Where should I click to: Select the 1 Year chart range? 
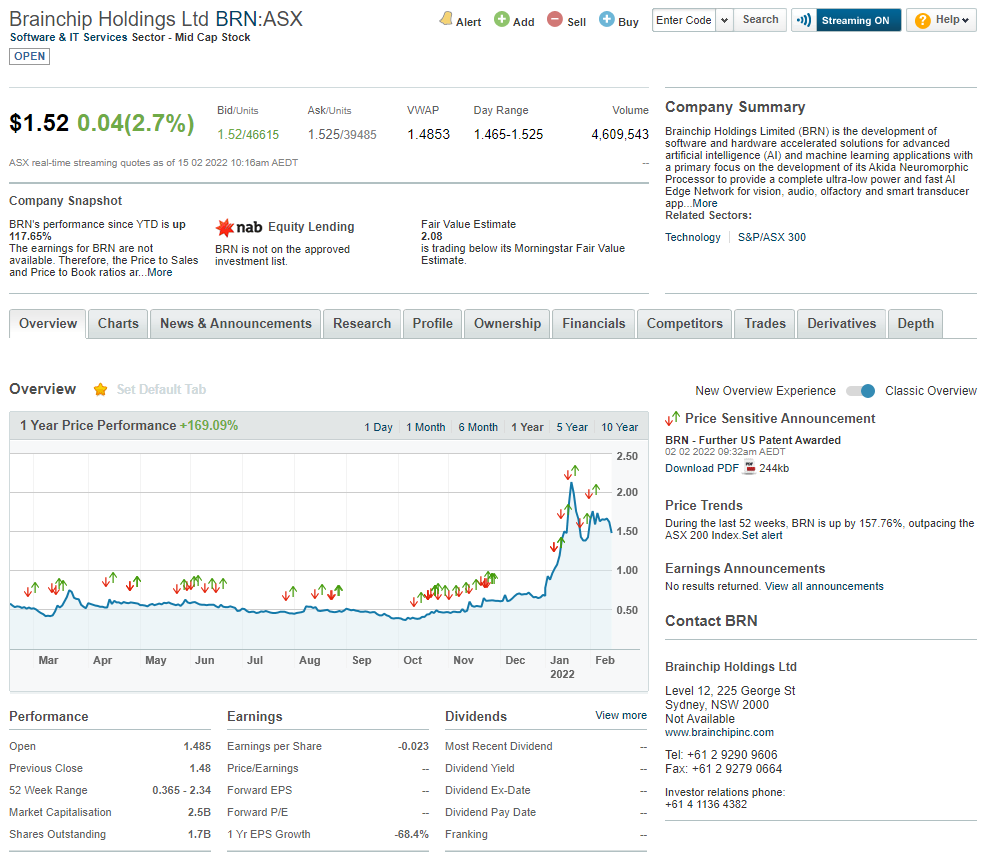(527, 427)
